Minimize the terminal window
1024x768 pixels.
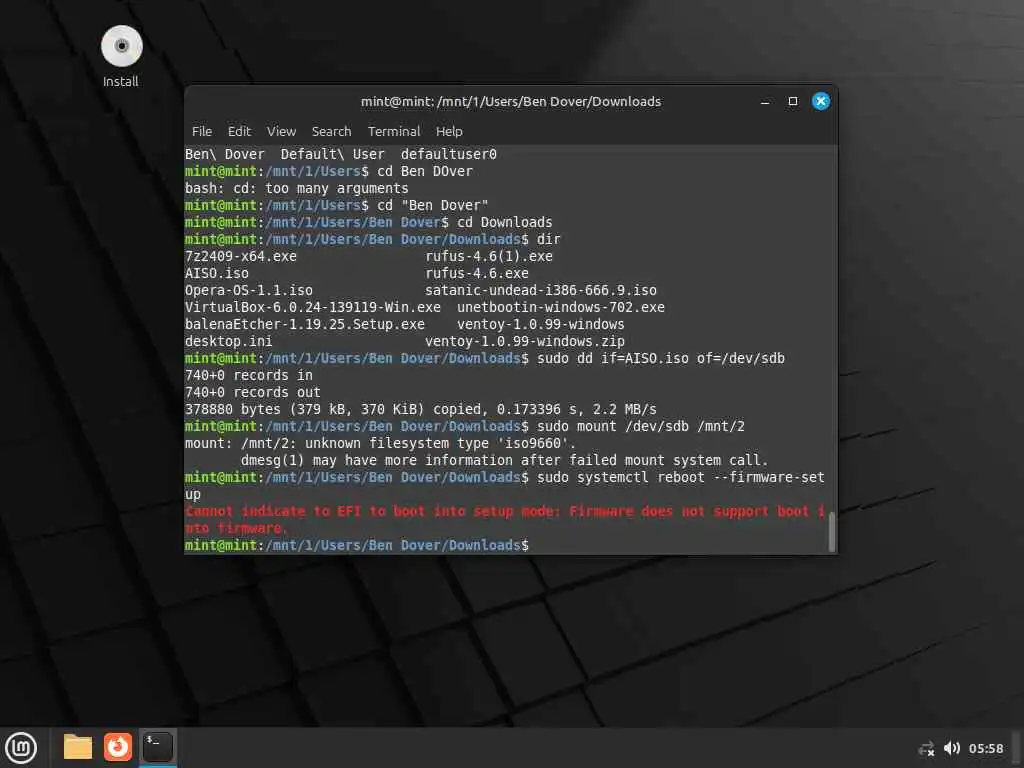[765, 101]
